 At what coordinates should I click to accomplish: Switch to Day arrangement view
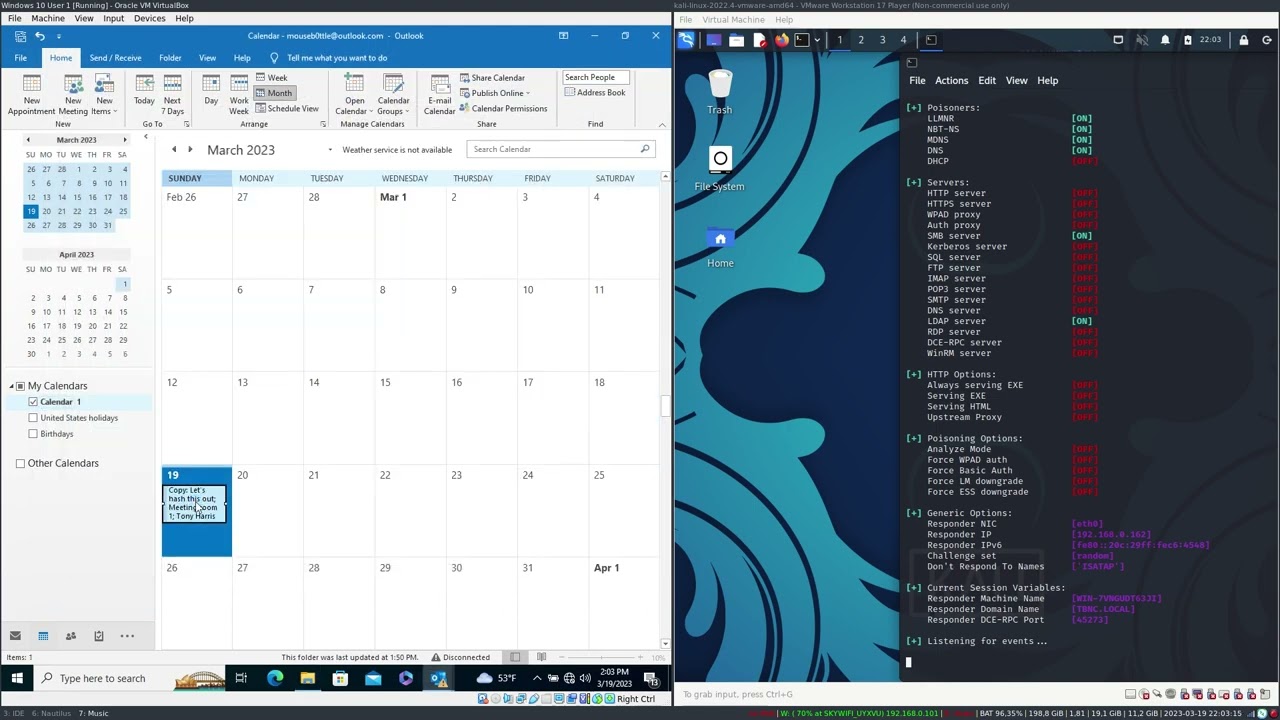tap(211, 90)
